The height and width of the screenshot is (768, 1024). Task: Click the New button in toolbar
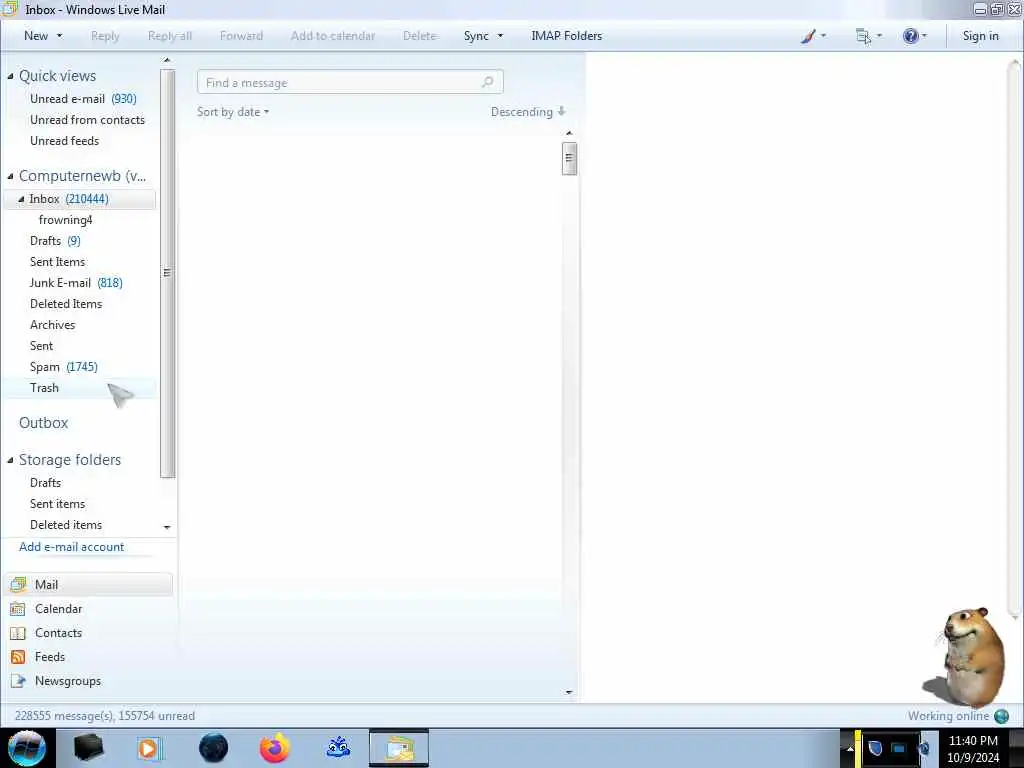(x=36, y=36)
